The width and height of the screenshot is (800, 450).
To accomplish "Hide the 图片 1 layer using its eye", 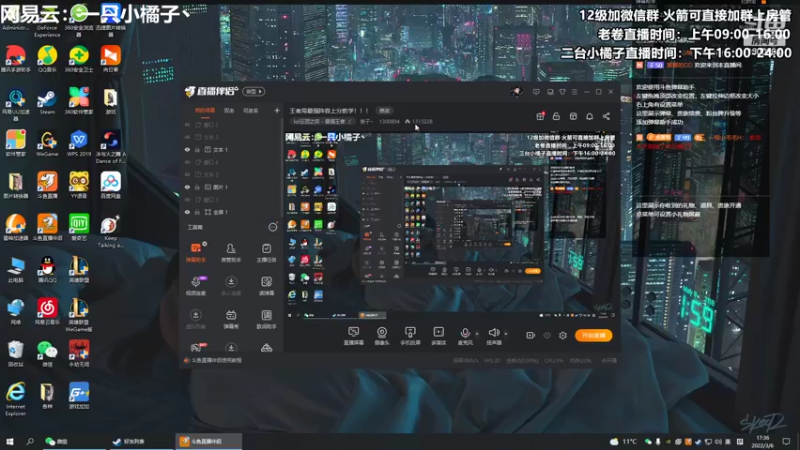I will point(187,187).
